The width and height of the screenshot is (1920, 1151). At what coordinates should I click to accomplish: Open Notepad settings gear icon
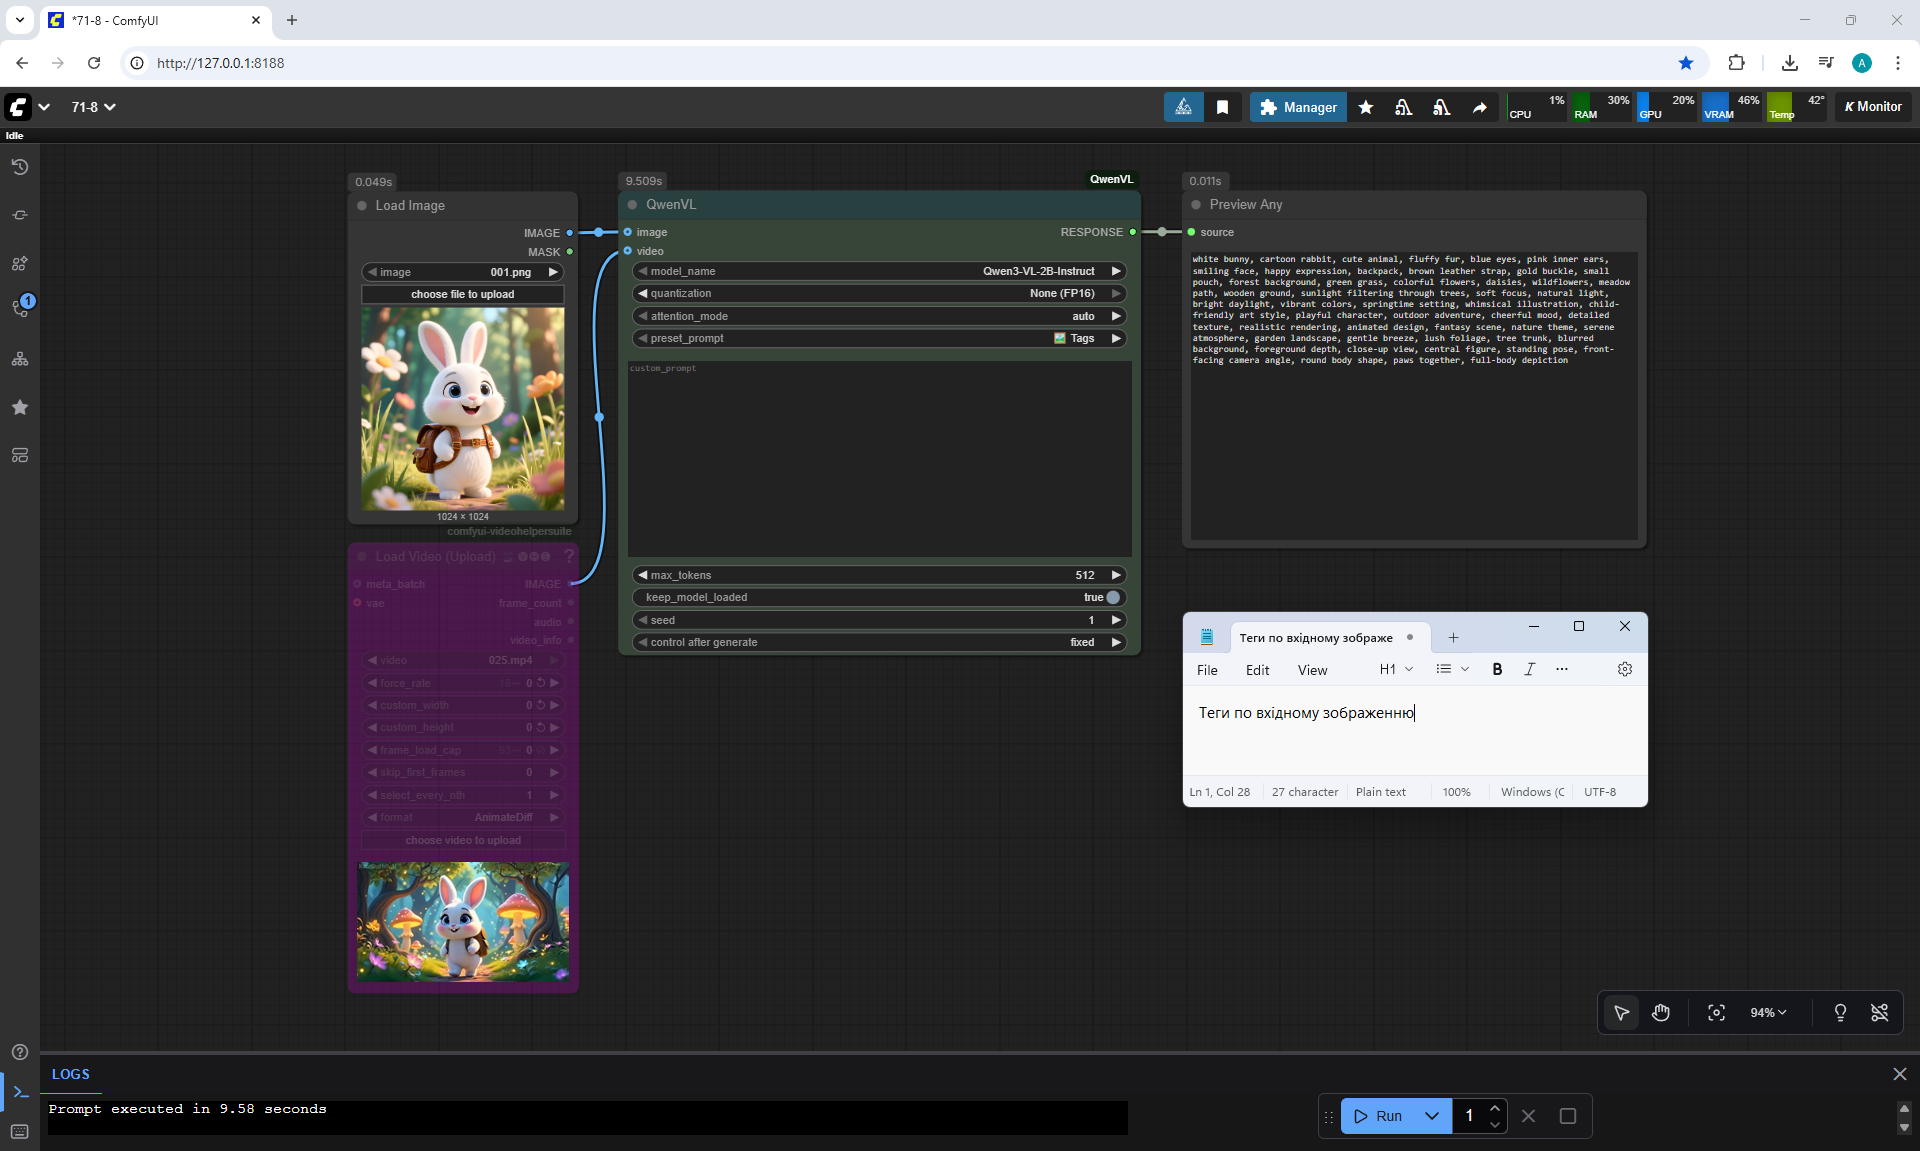pos(1624,669)
